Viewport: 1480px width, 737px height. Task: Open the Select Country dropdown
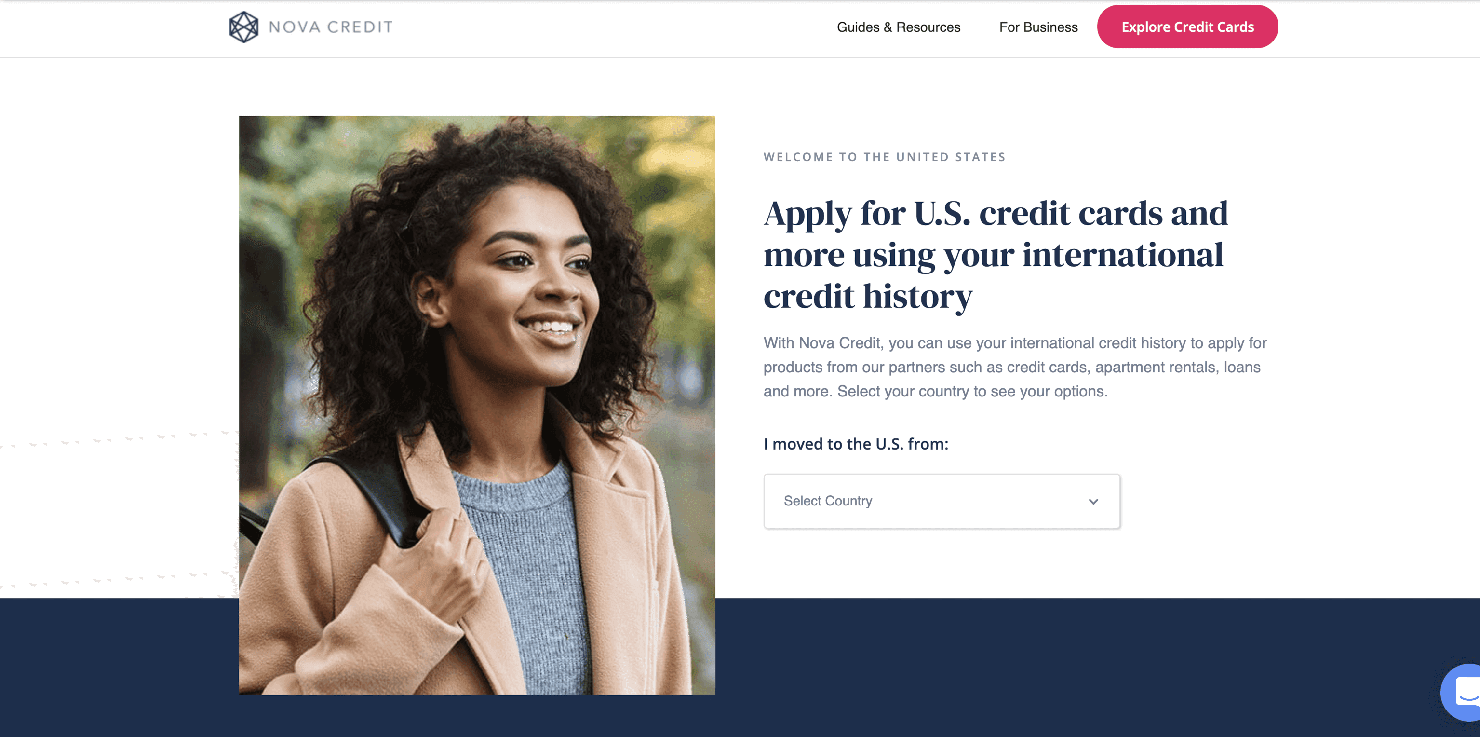click(942, 501)
